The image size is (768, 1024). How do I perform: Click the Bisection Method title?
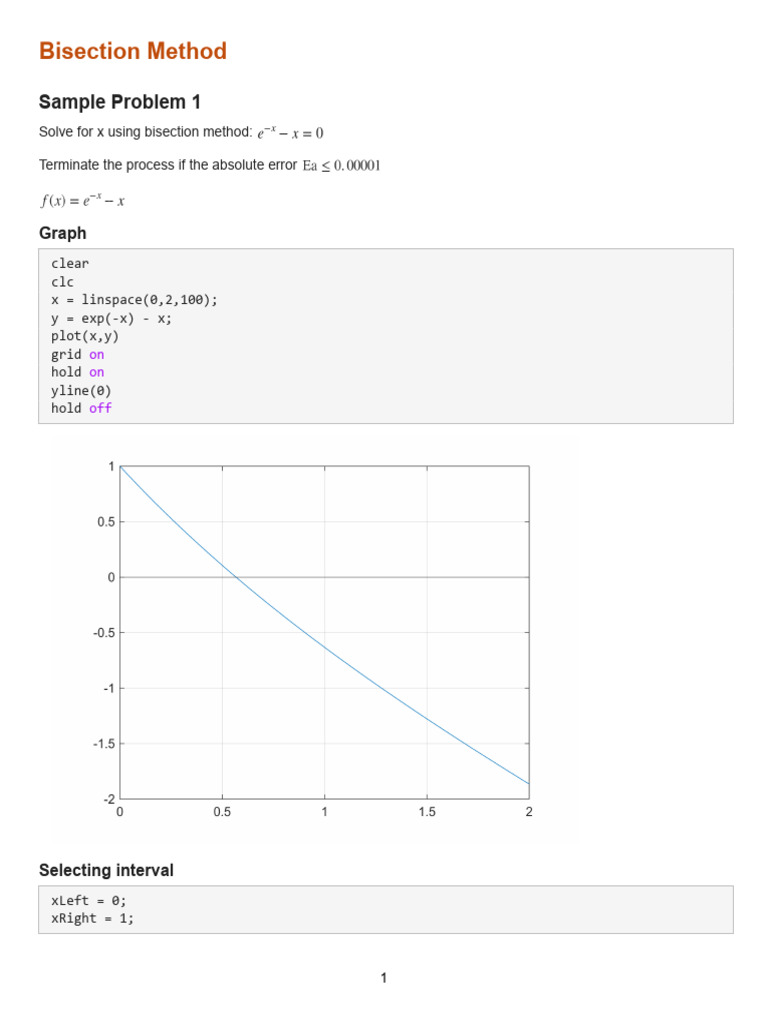point(133,51)
